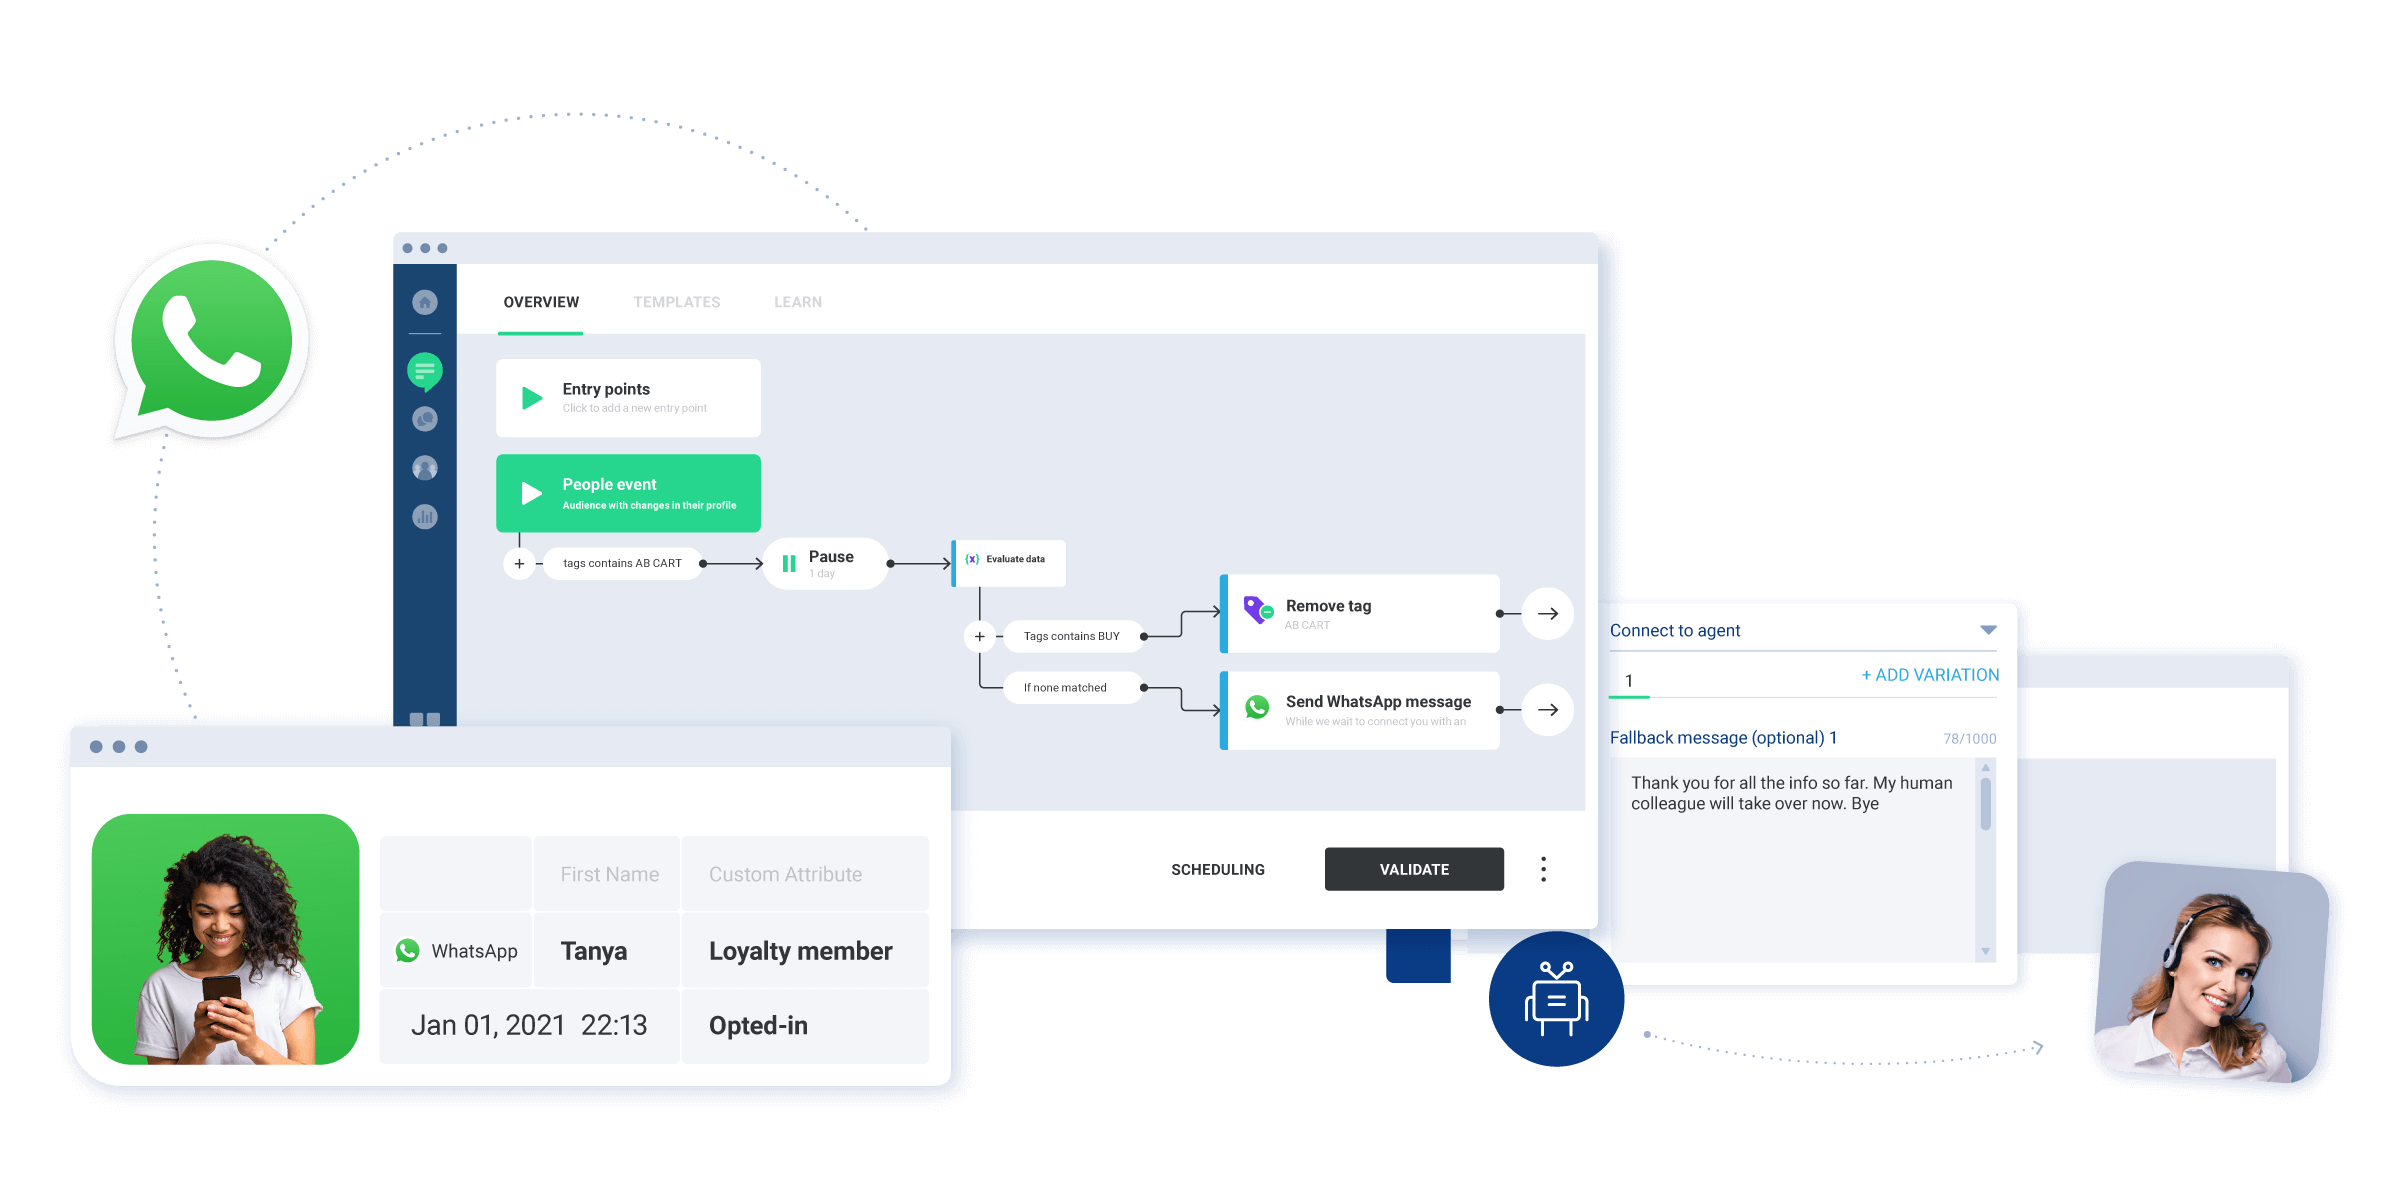Open the Send WhatsApp message node
The height and width of the screenshot is (1200, 2400).
coord(1360,710)
